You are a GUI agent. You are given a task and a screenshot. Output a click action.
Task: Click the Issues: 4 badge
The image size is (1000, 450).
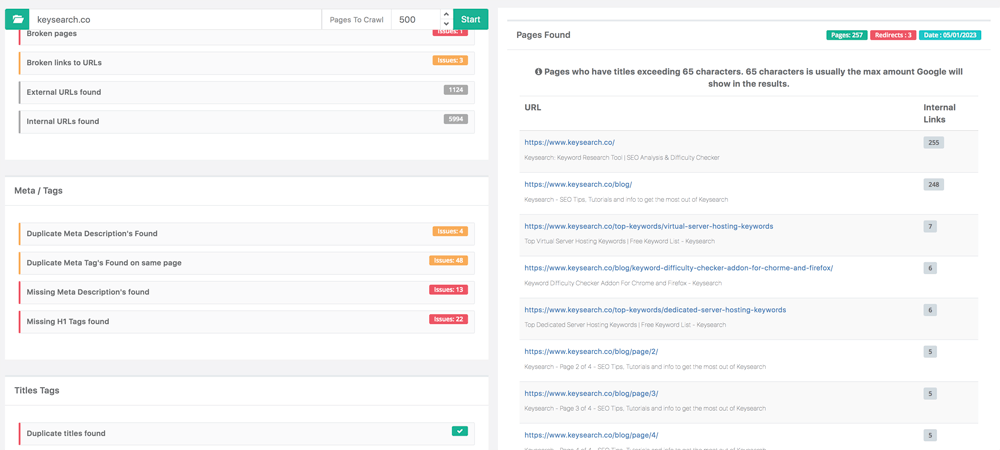click(450, 231)
